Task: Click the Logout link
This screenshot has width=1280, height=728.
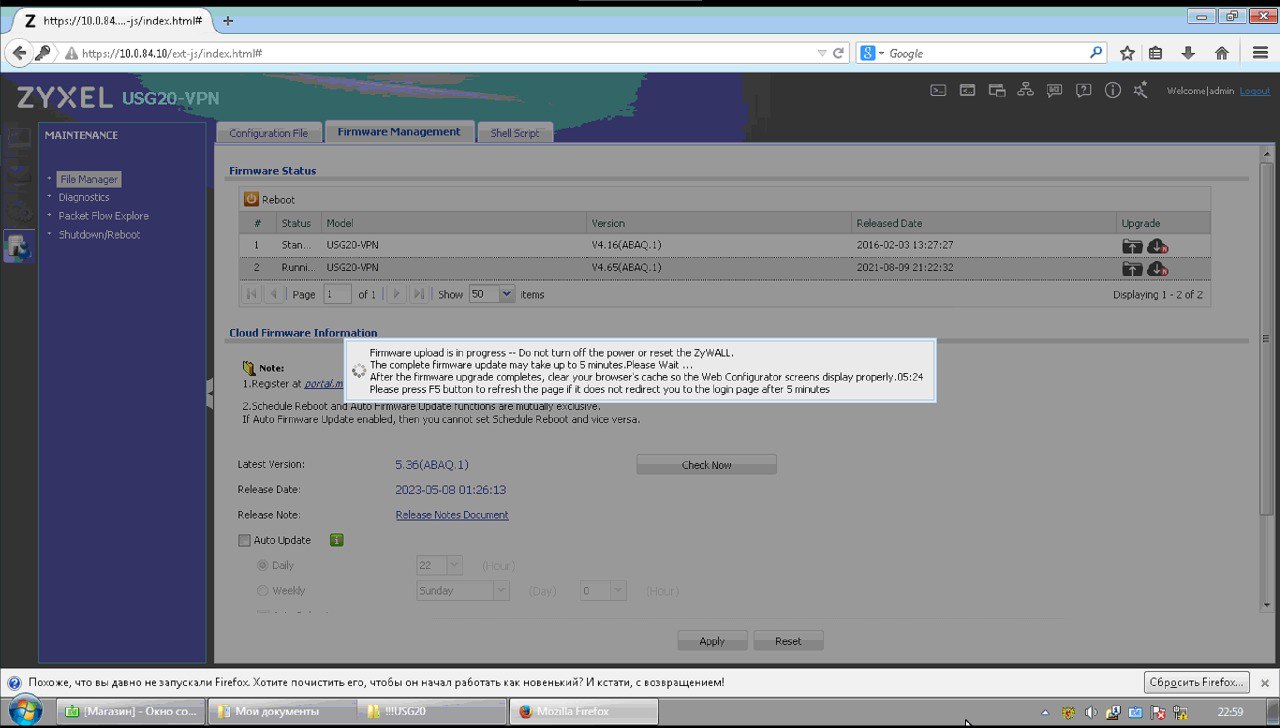Action: point(1255,91)
